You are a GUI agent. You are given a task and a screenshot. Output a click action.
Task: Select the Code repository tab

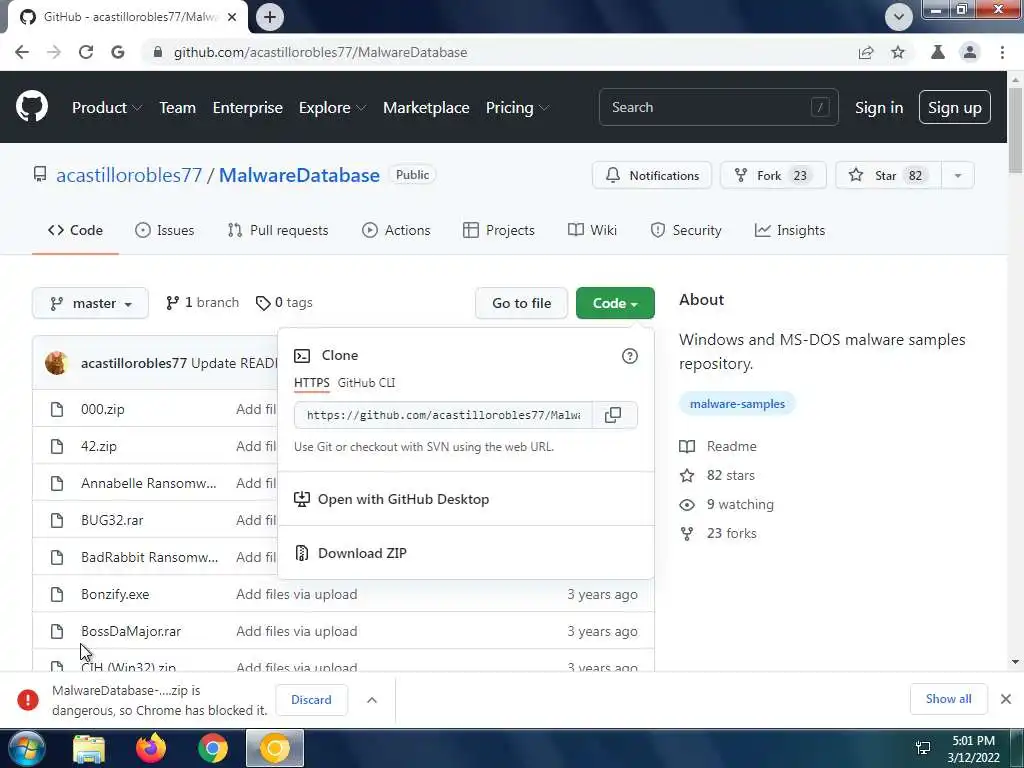click(x=75, y=231)
